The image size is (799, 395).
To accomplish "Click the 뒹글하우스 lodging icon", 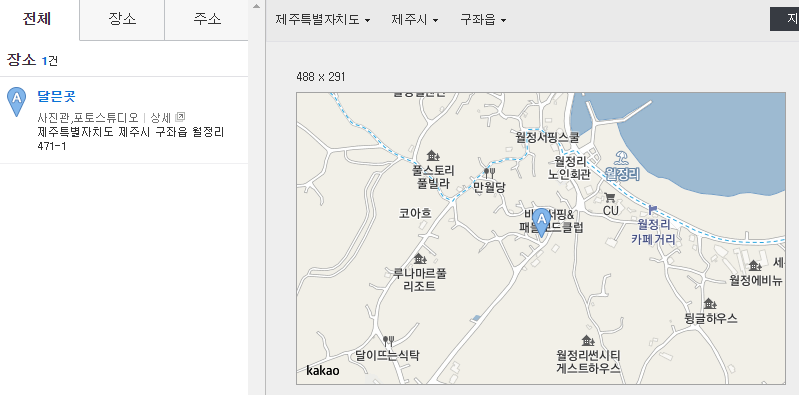I will tap(710, 304).
